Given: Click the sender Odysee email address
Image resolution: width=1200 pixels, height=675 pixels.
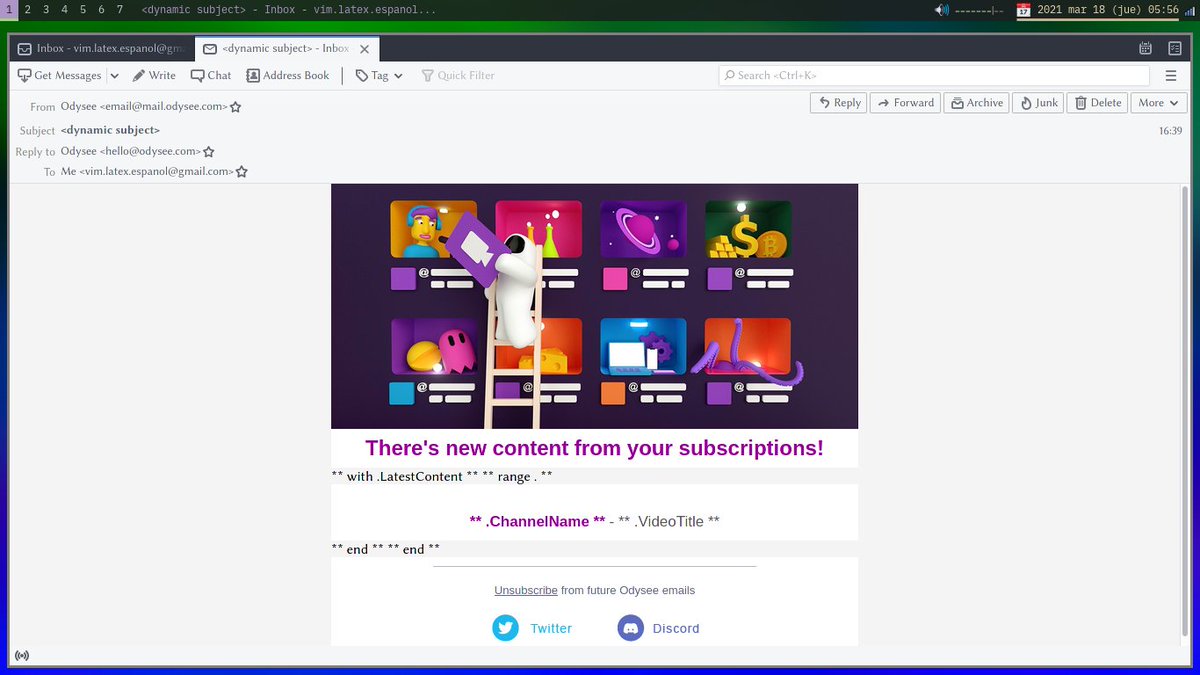Looking at the screenshot, I should 144,106.
